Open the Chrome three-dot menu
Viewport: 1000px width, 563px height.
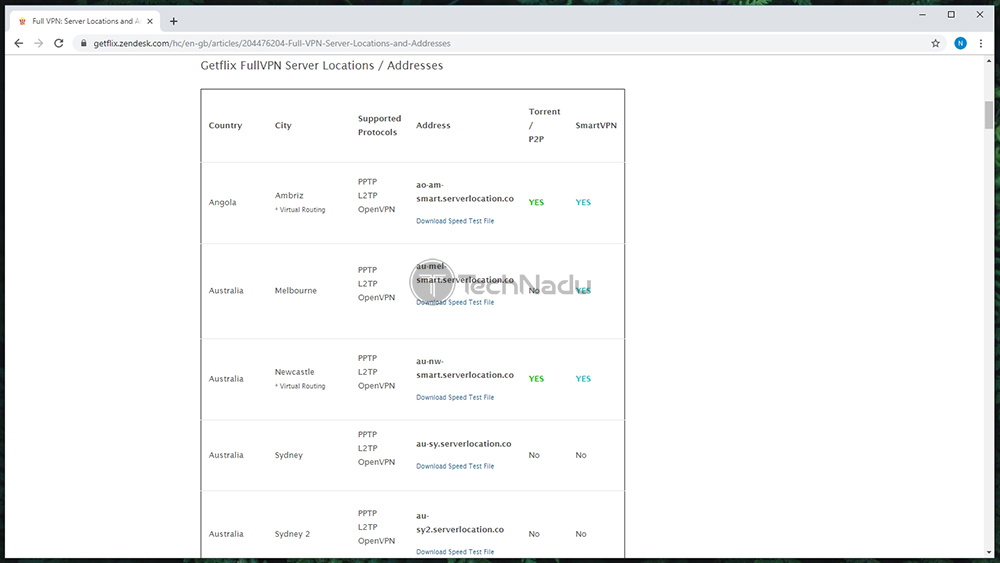981,43
